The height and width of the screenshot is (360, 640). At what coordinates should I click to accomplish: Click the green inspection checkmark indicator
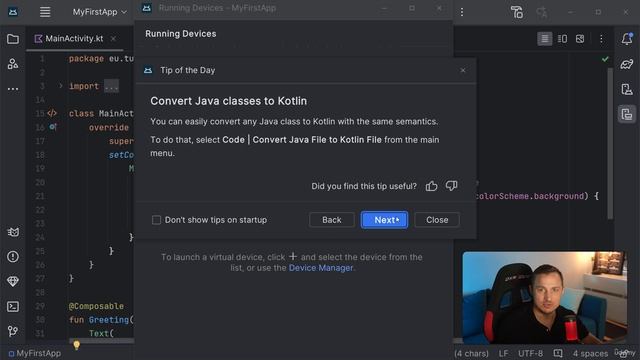tap(605, 59)
